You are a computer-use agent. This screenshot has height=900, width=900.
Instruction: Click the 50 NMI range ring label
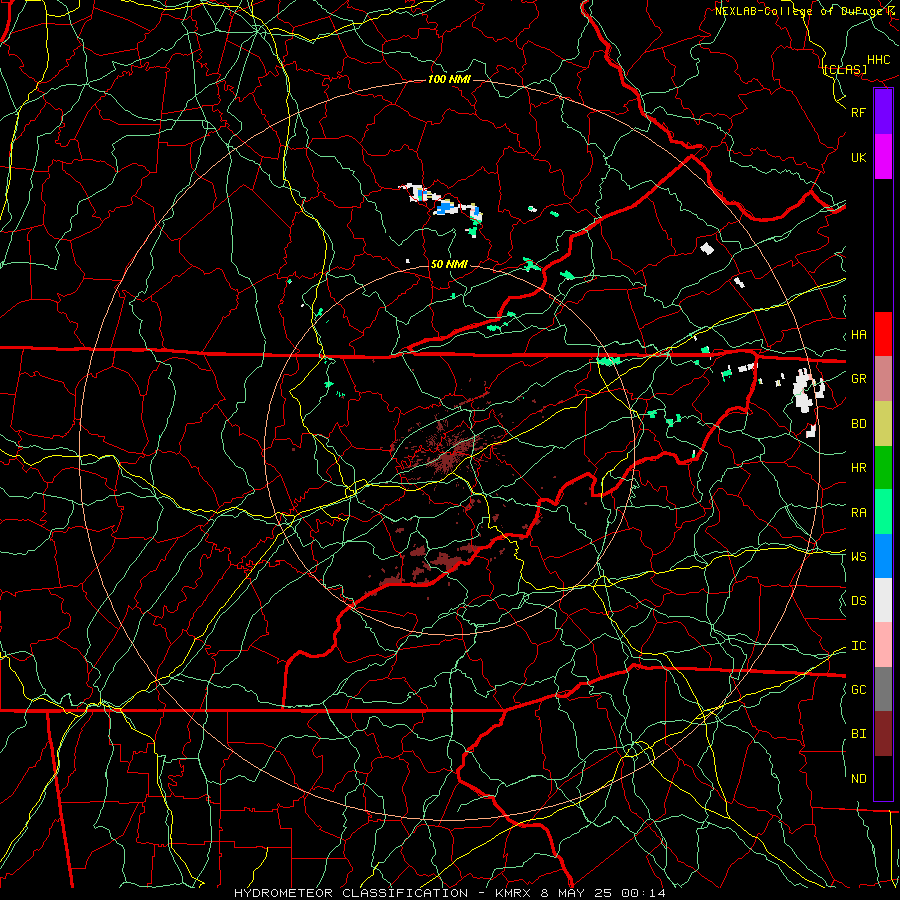pyautogui.click(x=449, y=264)
